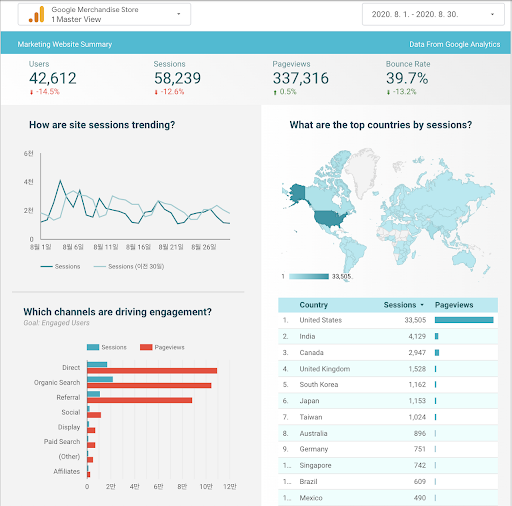Sort table by Sessions column arrow
512x506 pixels.
[x=422, y=305]
